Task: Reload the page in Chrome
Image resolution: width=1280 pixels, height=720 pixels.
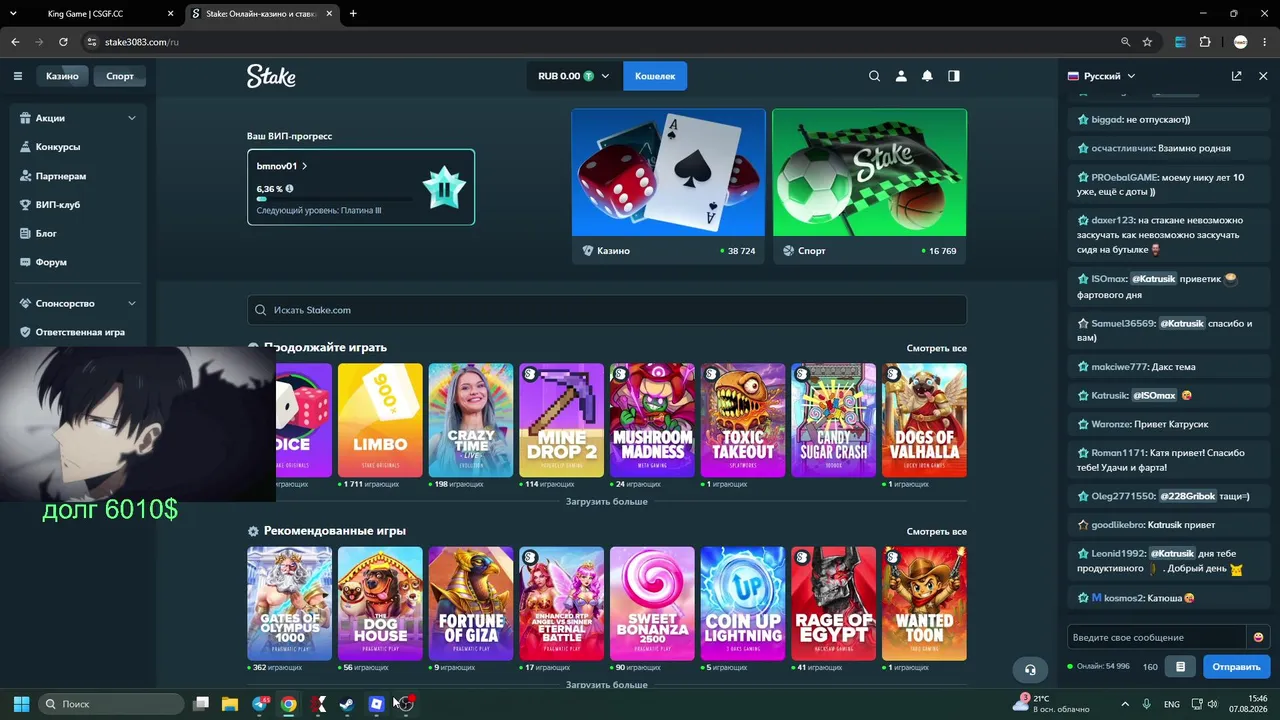Action: 63,42
